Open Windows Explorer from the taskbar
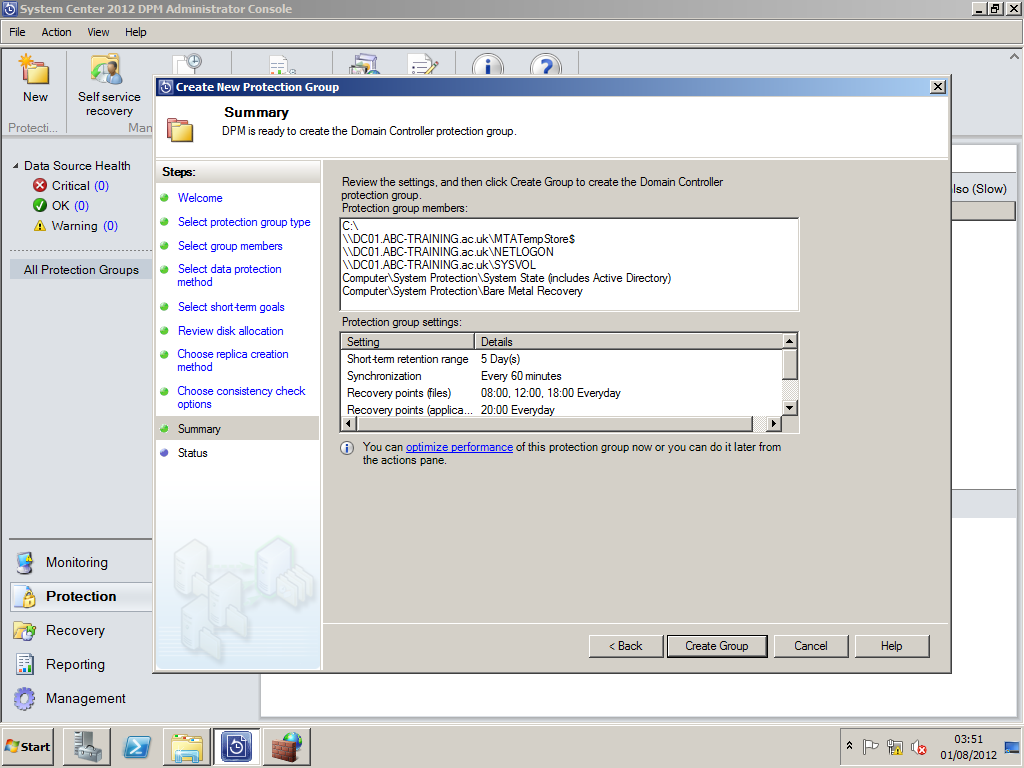Image resolution: width=1024 pixels, height=768 pixels. point(187,746)
